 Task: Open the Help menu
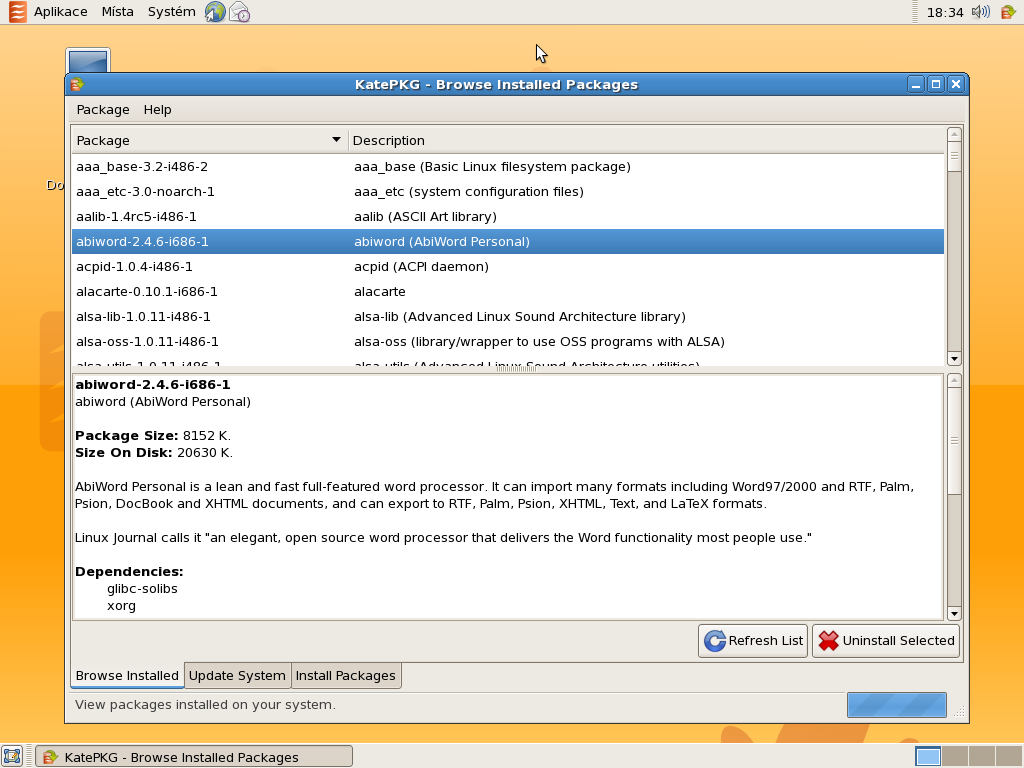point(157,110)
